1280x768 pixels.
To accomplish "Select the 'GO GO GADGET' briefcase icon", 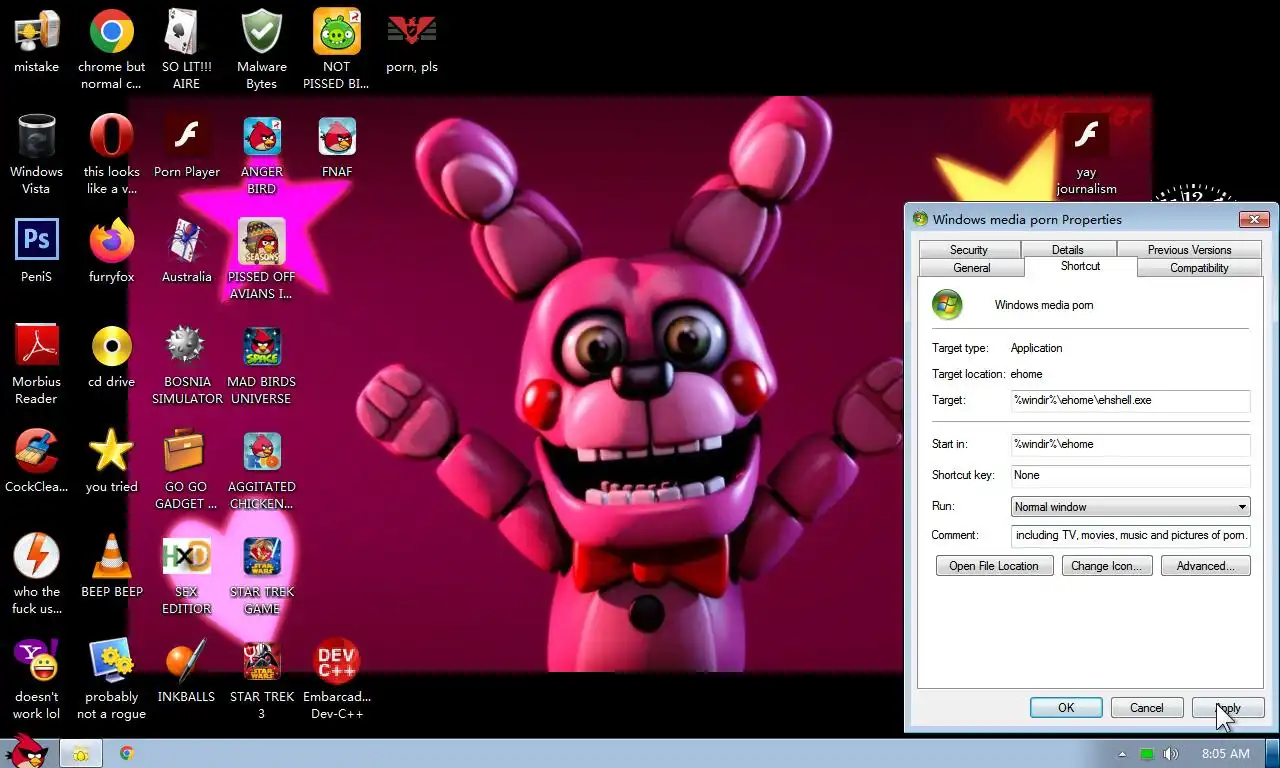I will click(187, 468).
